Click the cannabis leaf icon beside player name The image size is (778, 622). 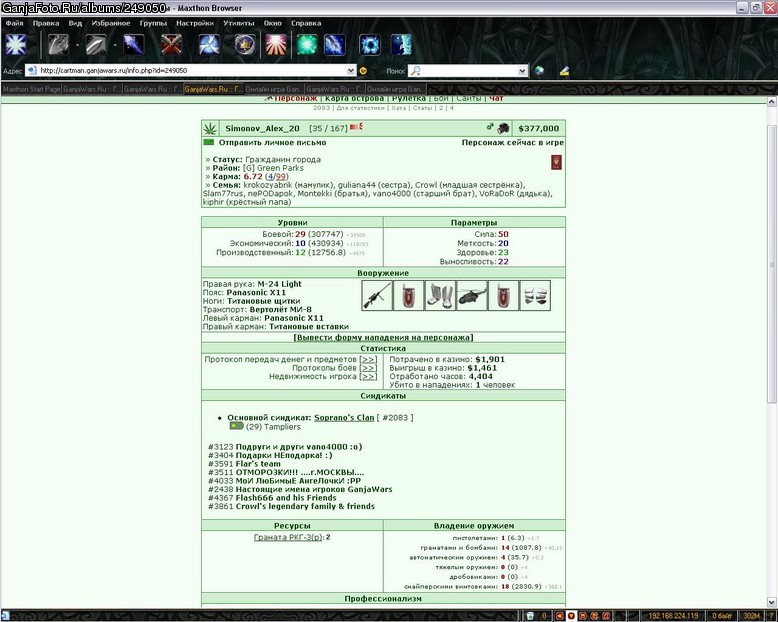(210, 128)
